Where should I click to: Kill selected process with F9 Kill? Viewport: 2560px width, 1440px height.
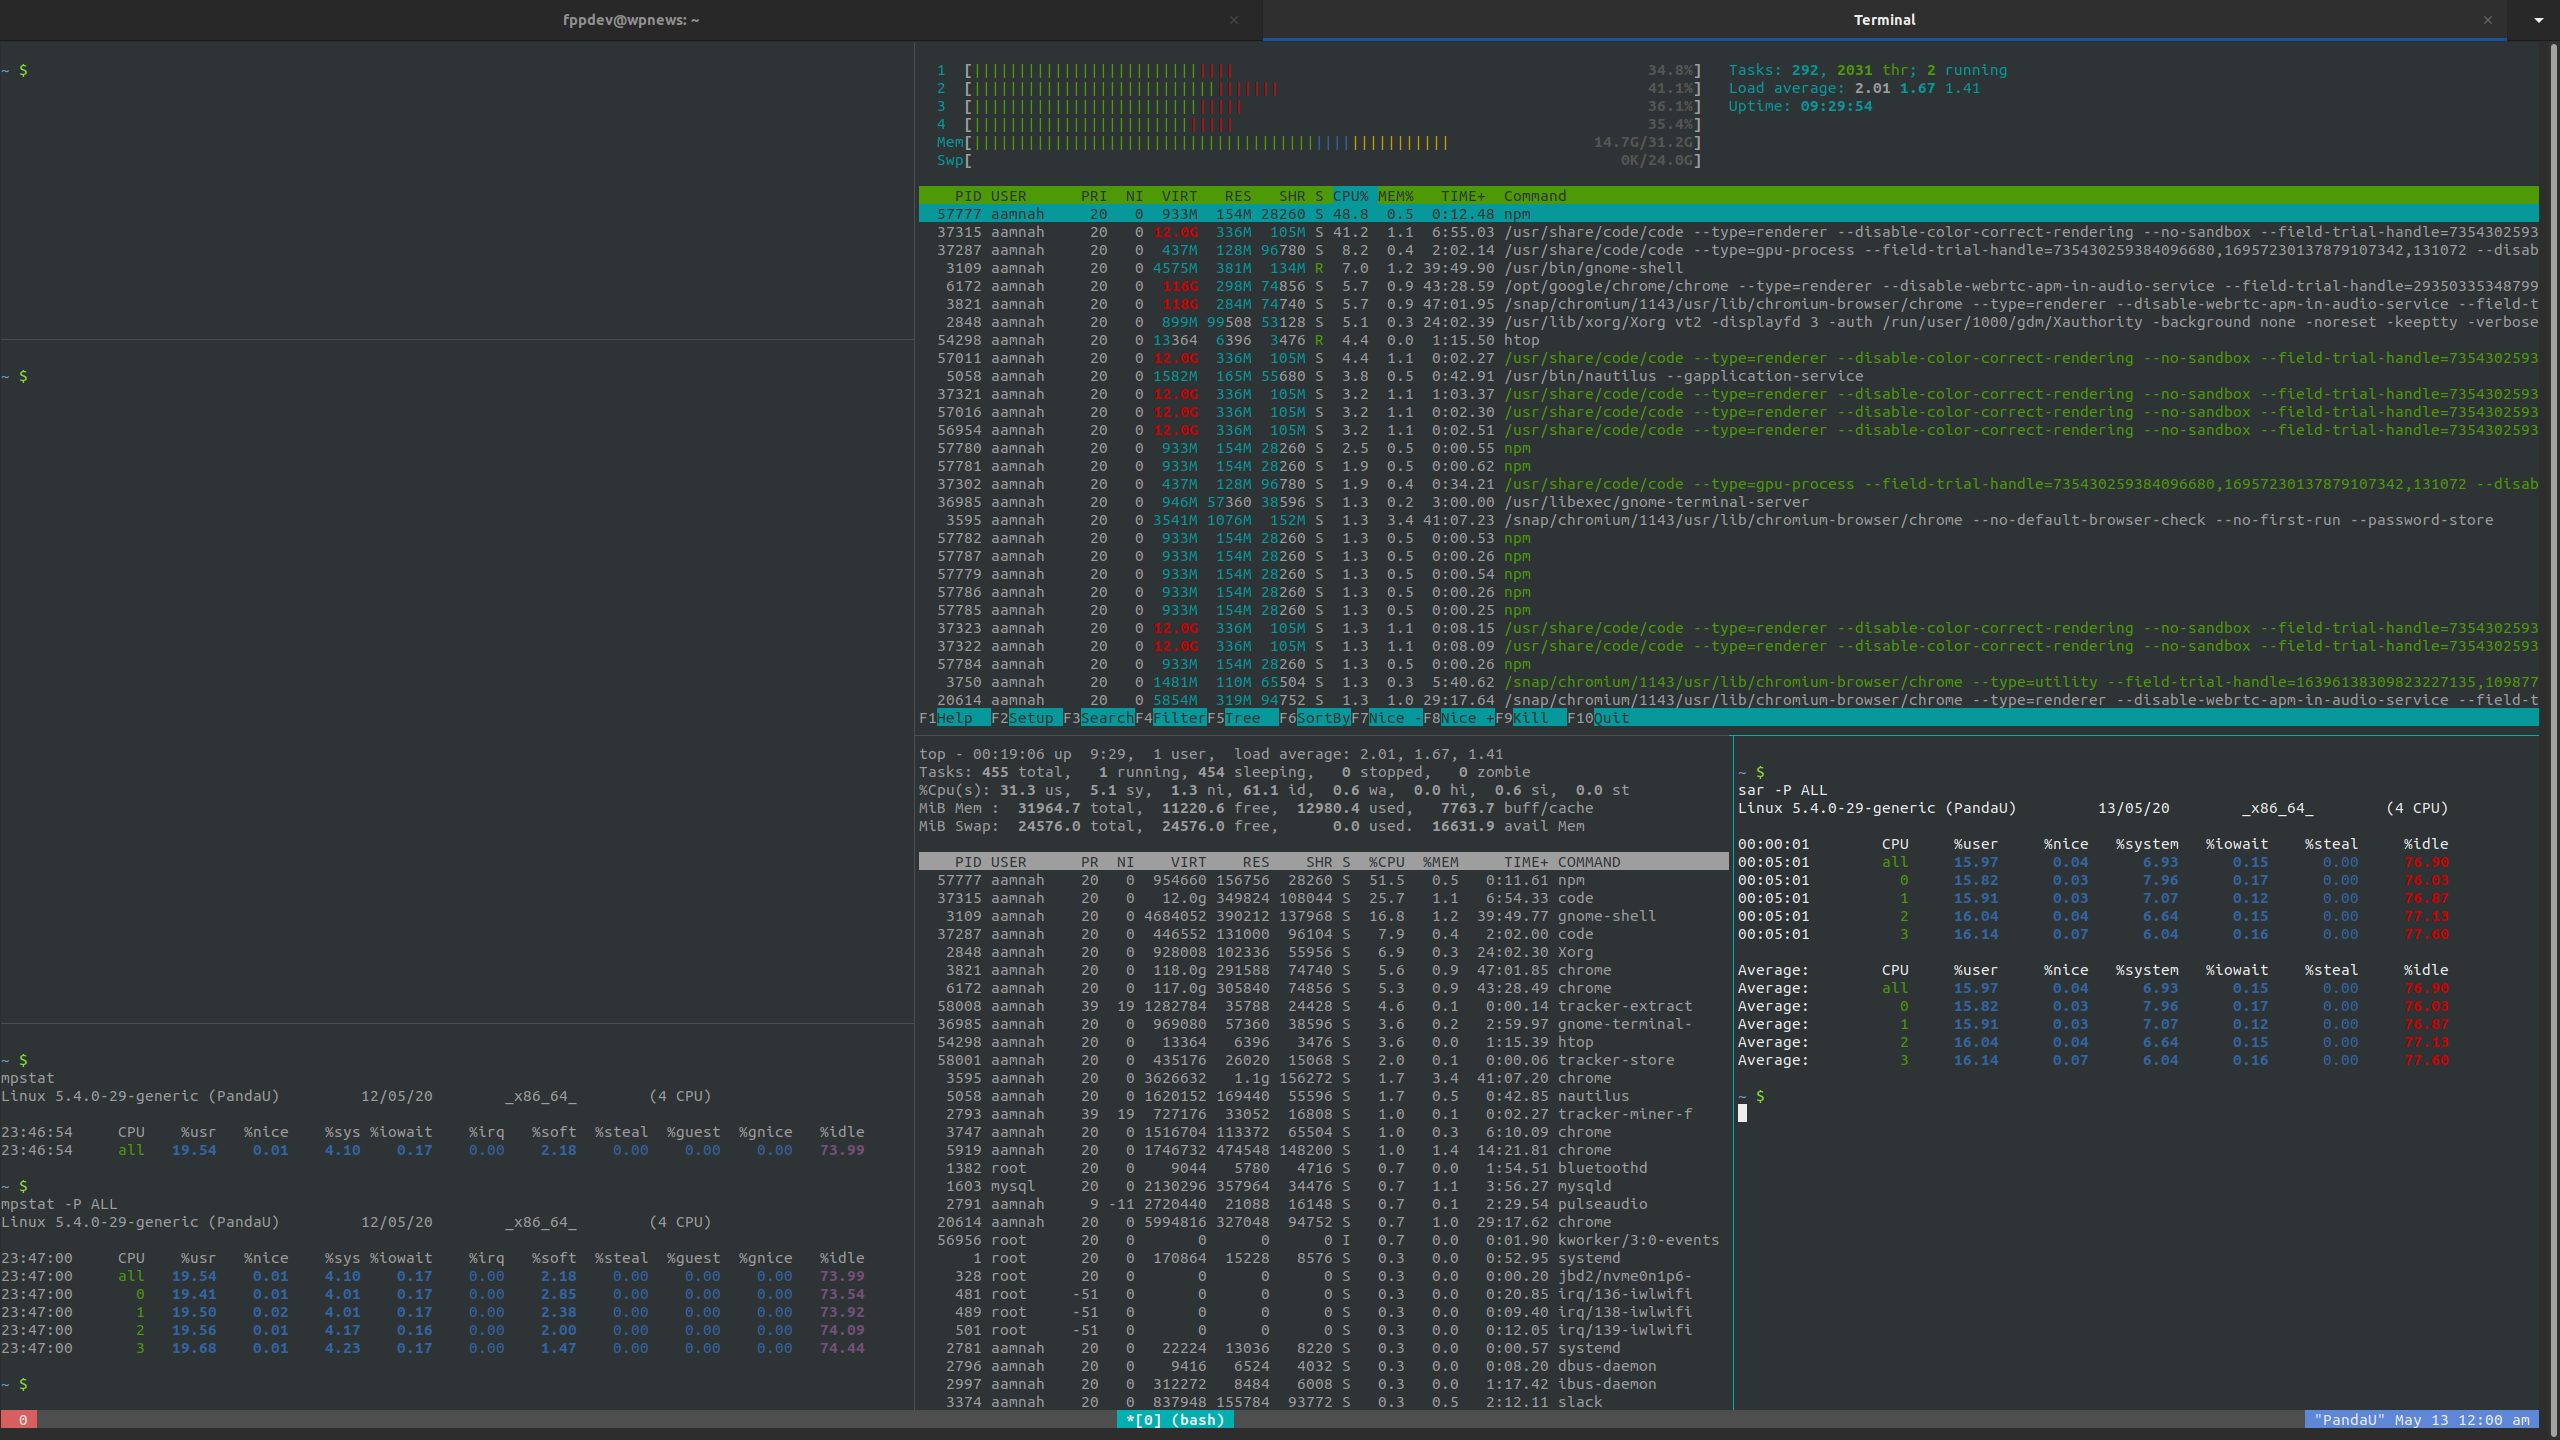point(1530,717)
